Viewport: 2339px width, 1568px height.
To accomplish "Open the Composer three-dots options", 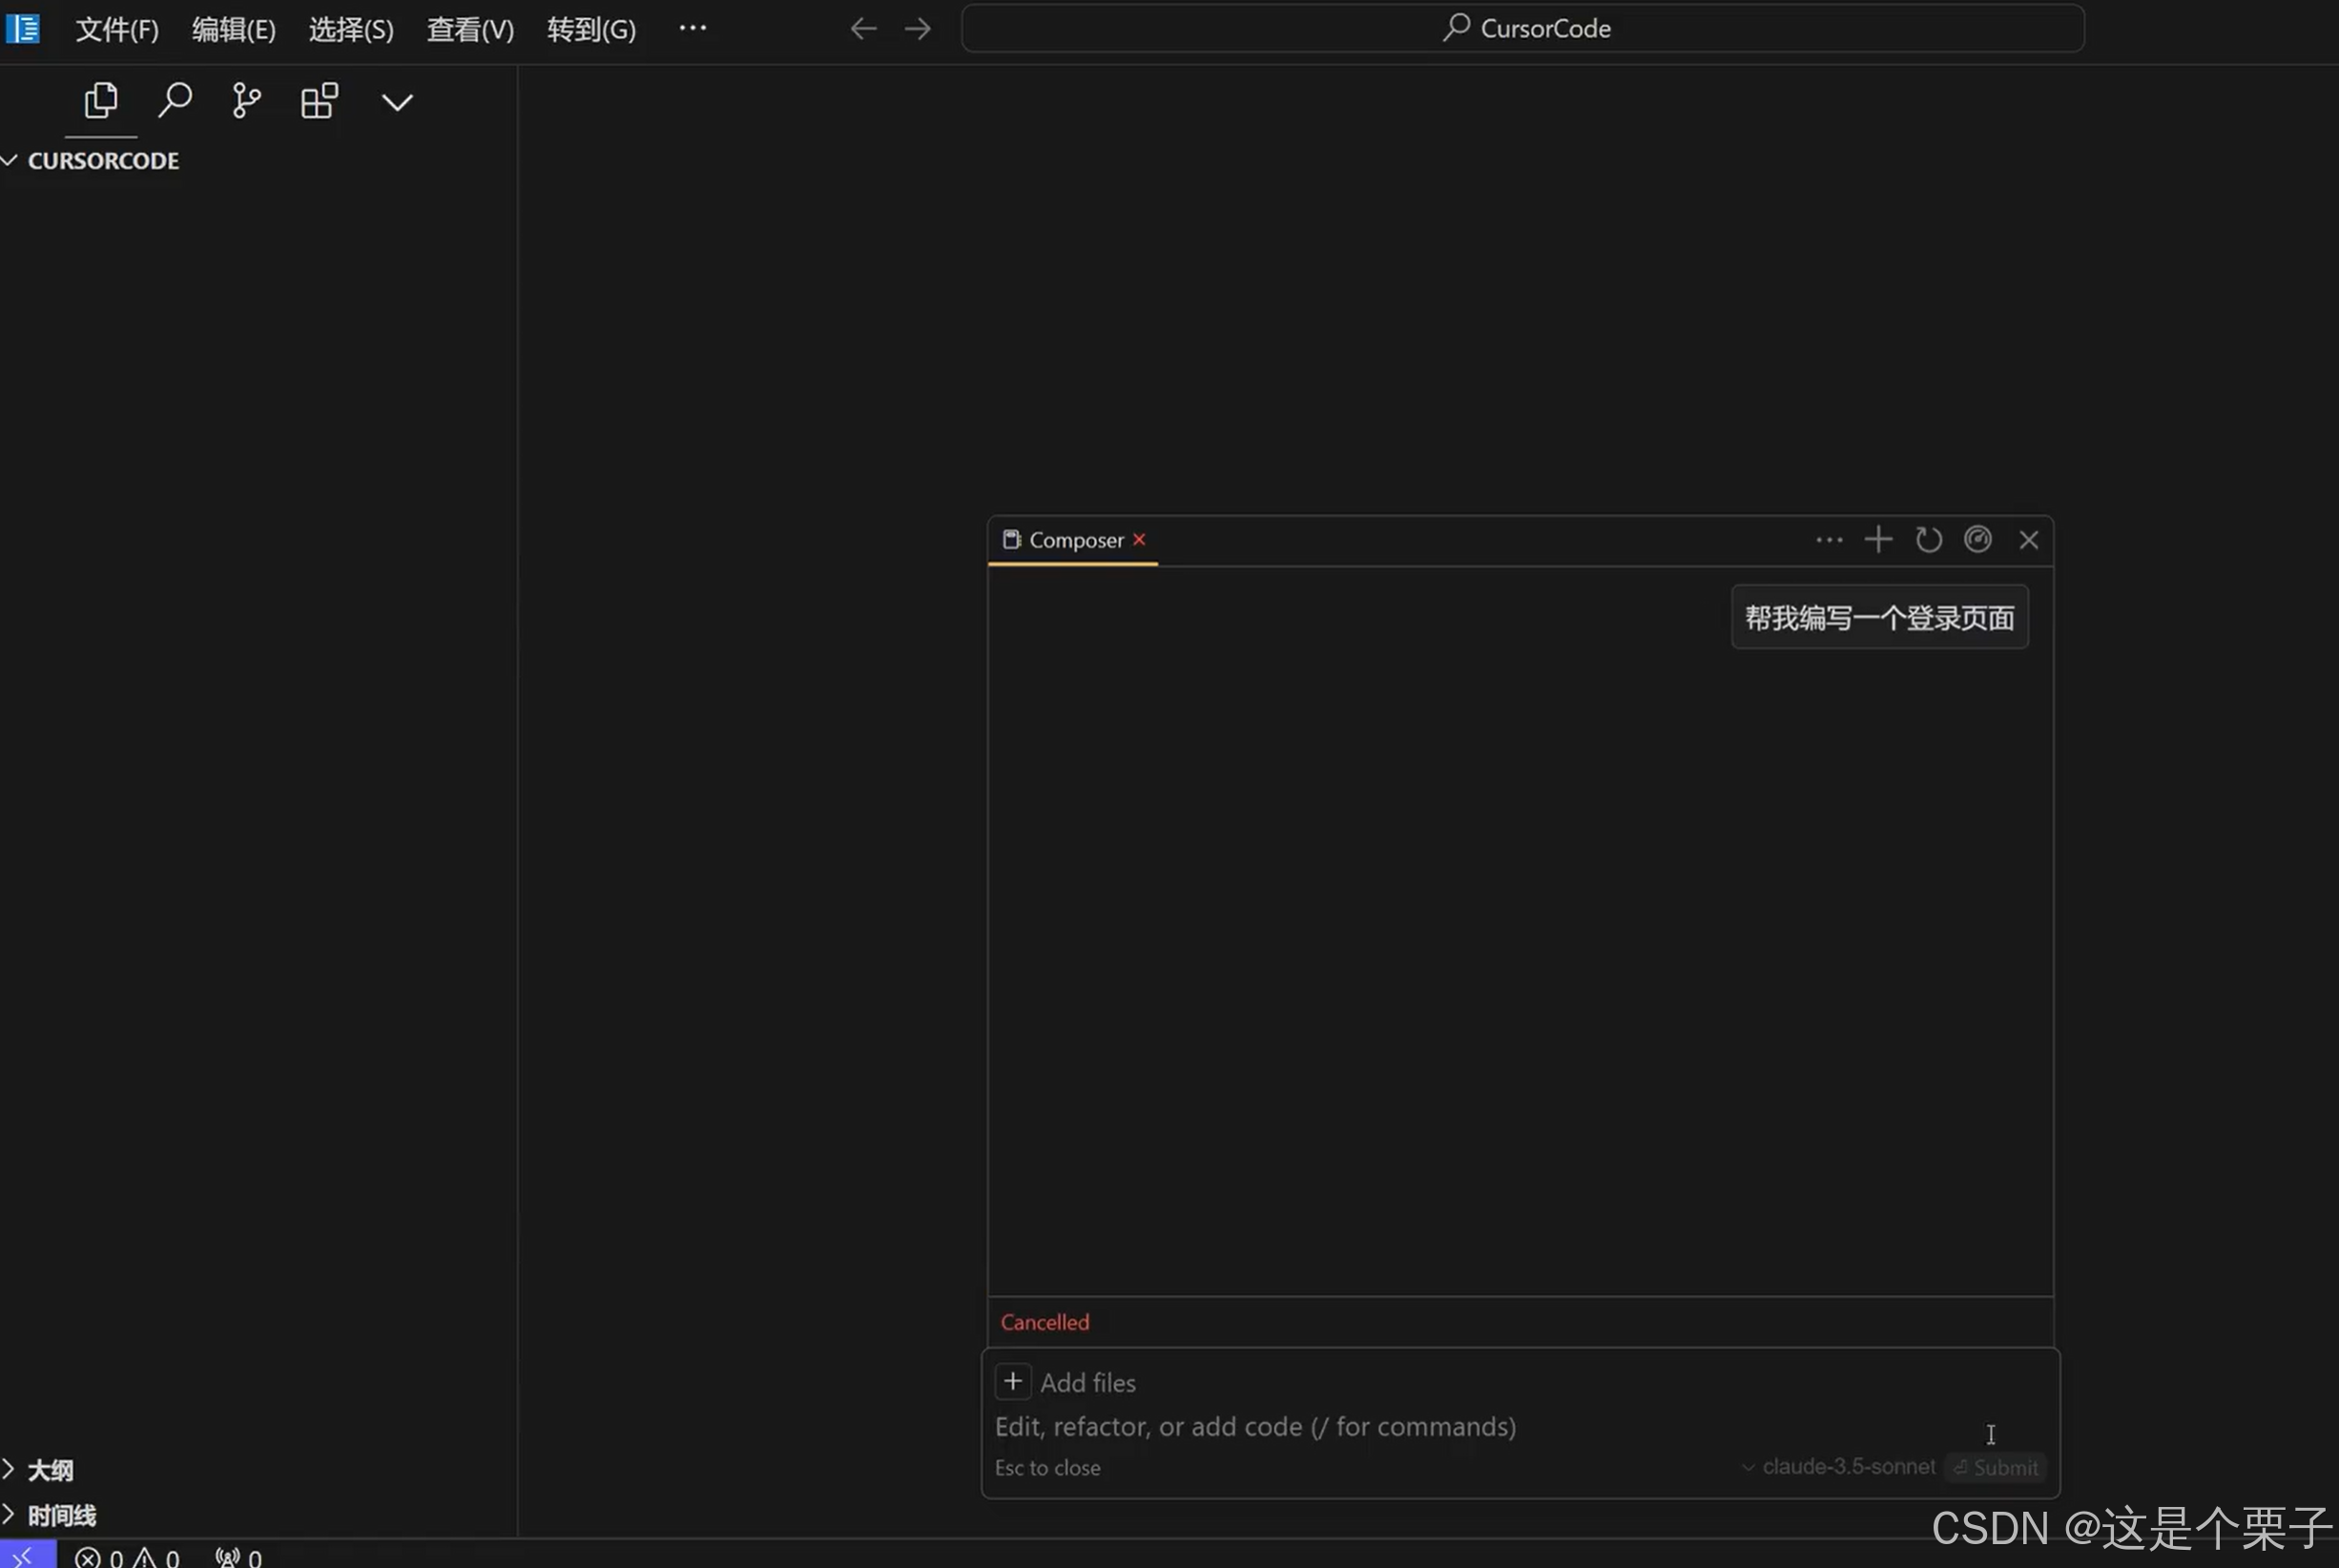I will (x=1829, y=540).
